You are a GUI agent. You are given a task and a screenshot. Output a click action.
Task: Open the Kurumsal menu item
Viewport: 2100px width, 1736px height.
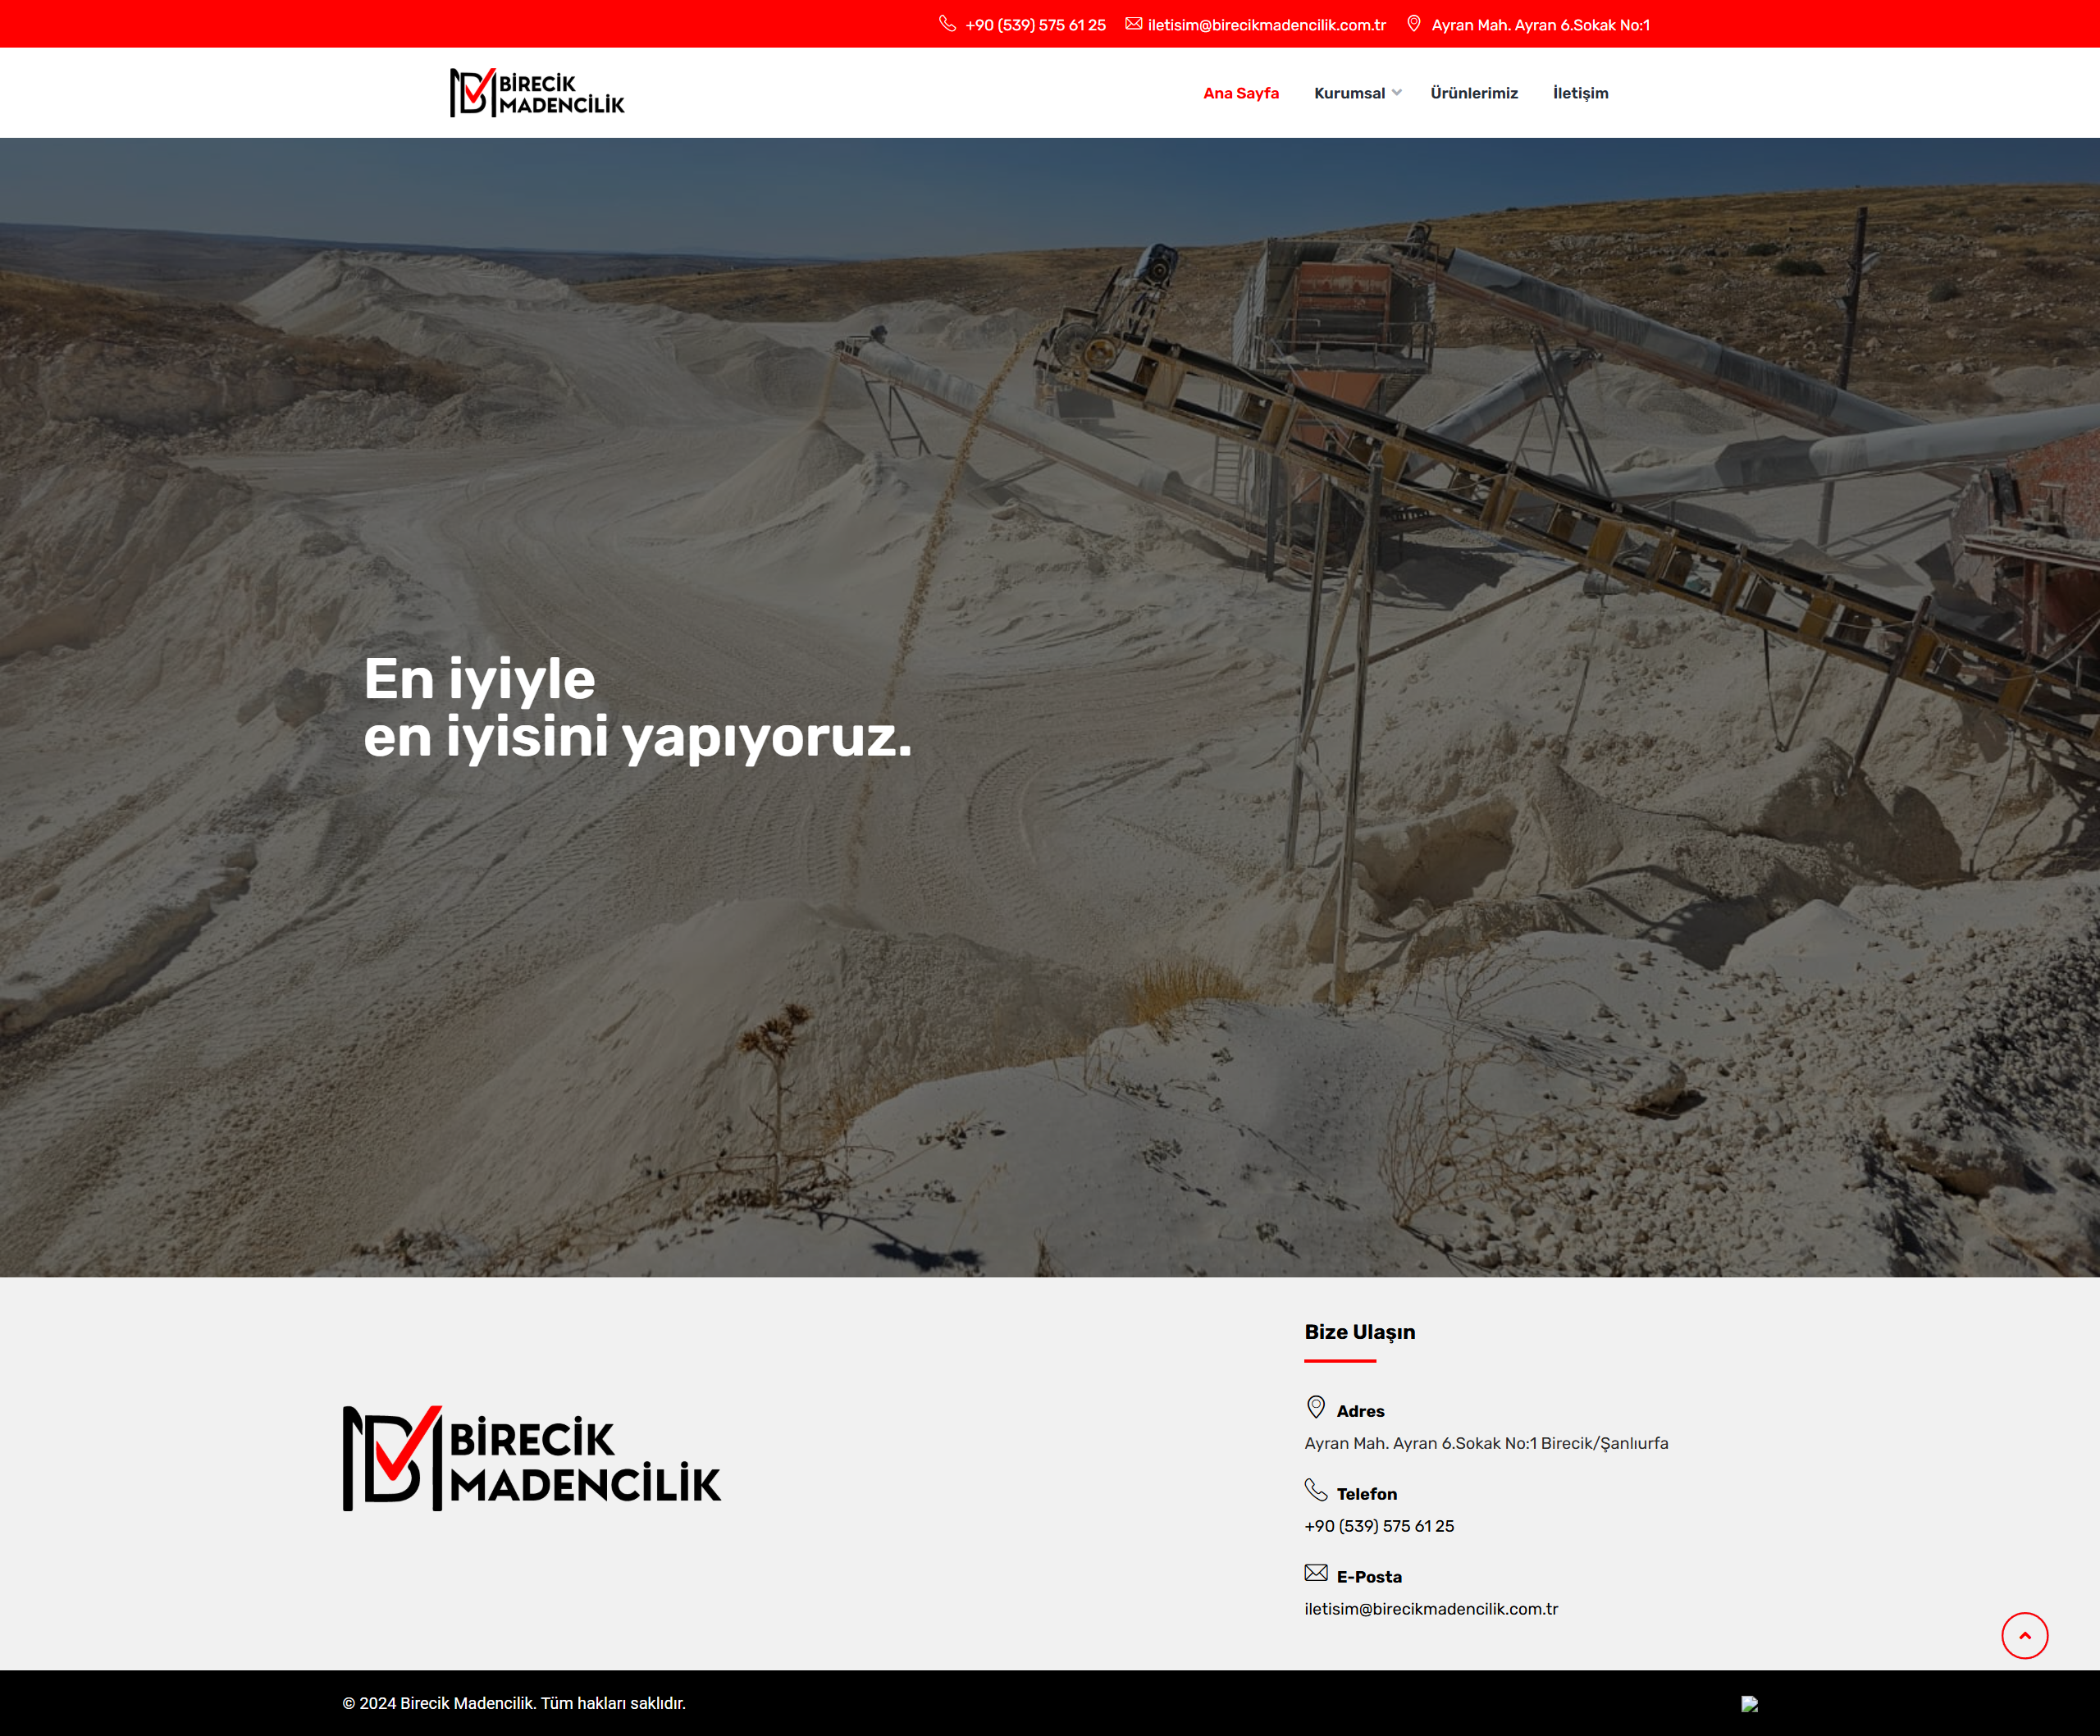tap(1349, 93)
